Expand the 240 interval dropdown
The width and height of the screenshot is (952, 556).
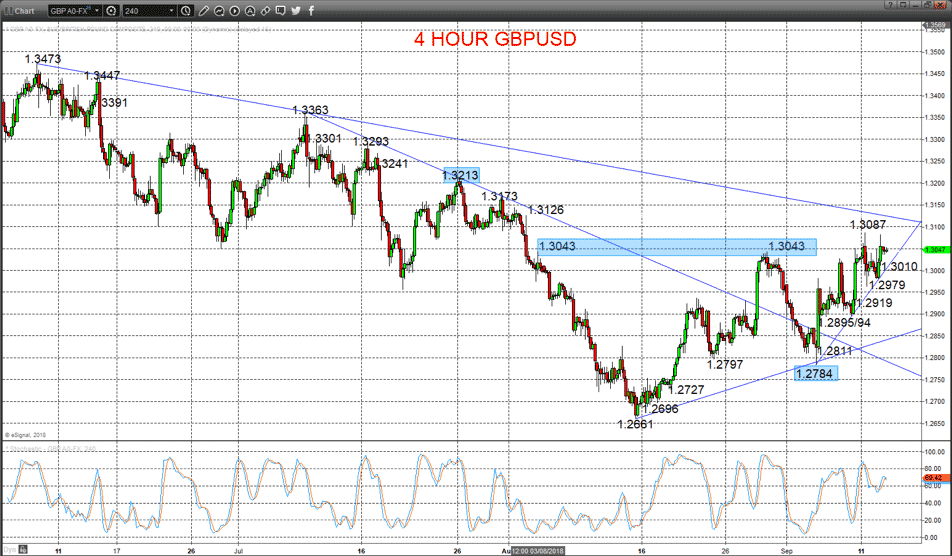click(172, 11)
